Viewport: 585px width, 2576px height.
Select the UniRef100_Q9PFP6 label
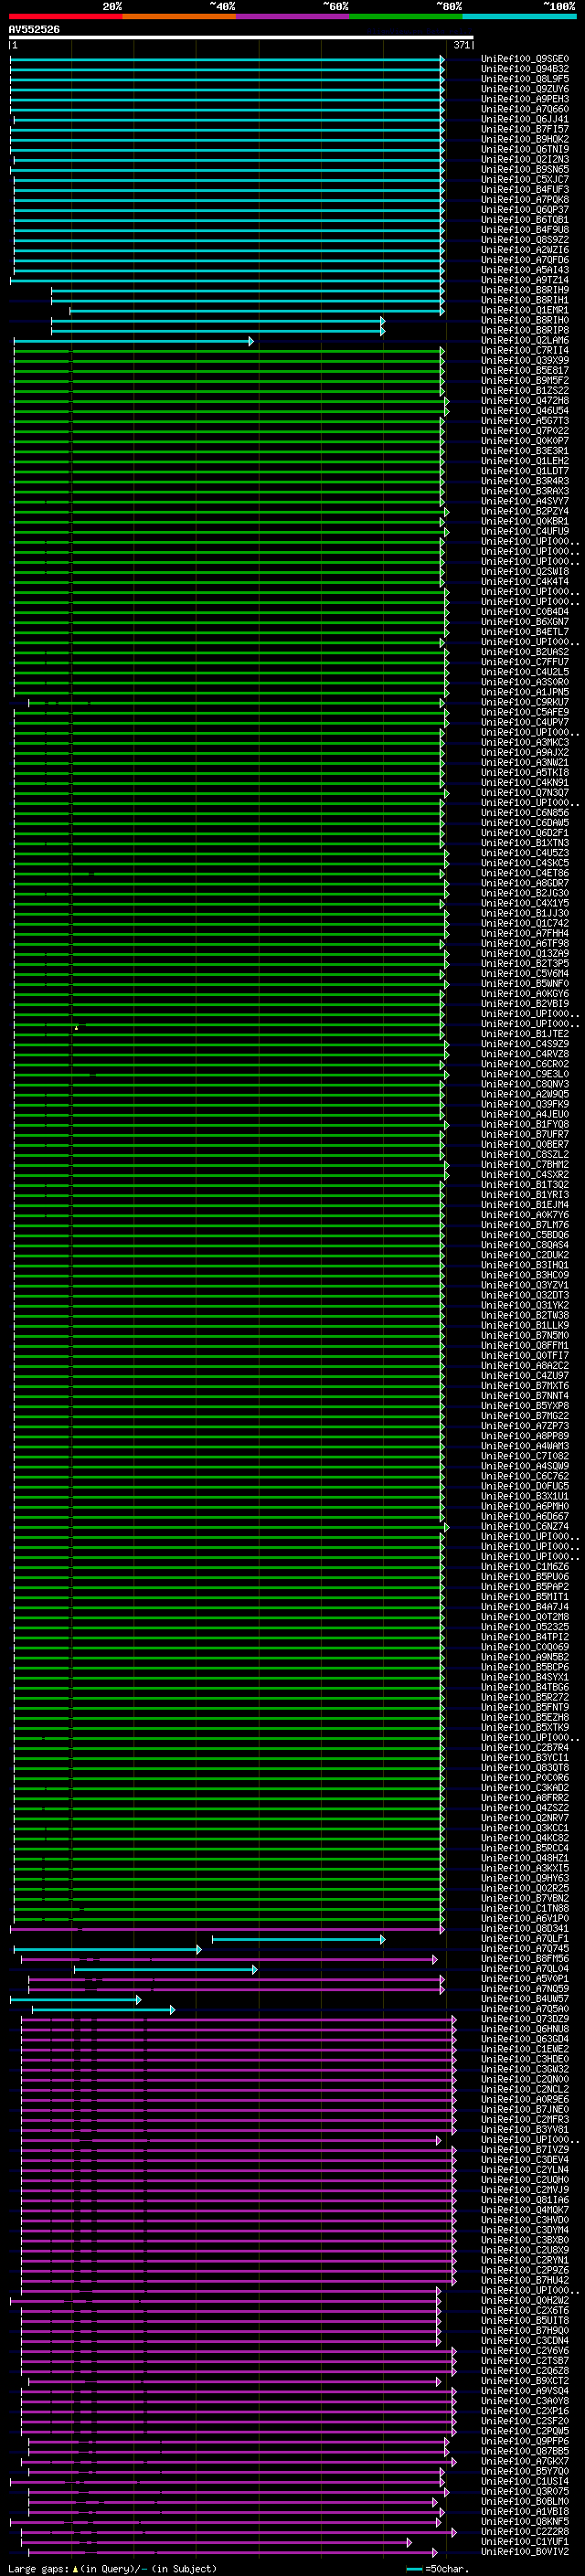pyautogui.click(x=525, y=2442)
